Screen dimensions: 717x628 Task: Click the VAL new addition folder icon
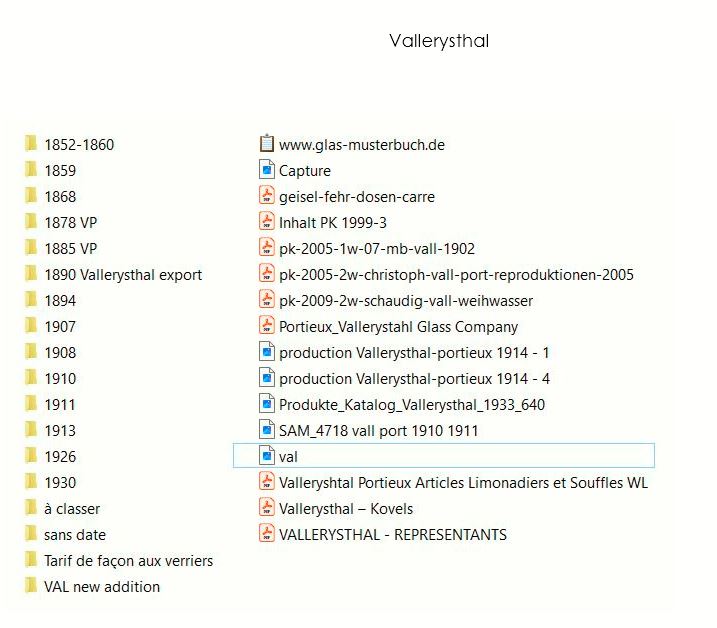tap(31, 586)
